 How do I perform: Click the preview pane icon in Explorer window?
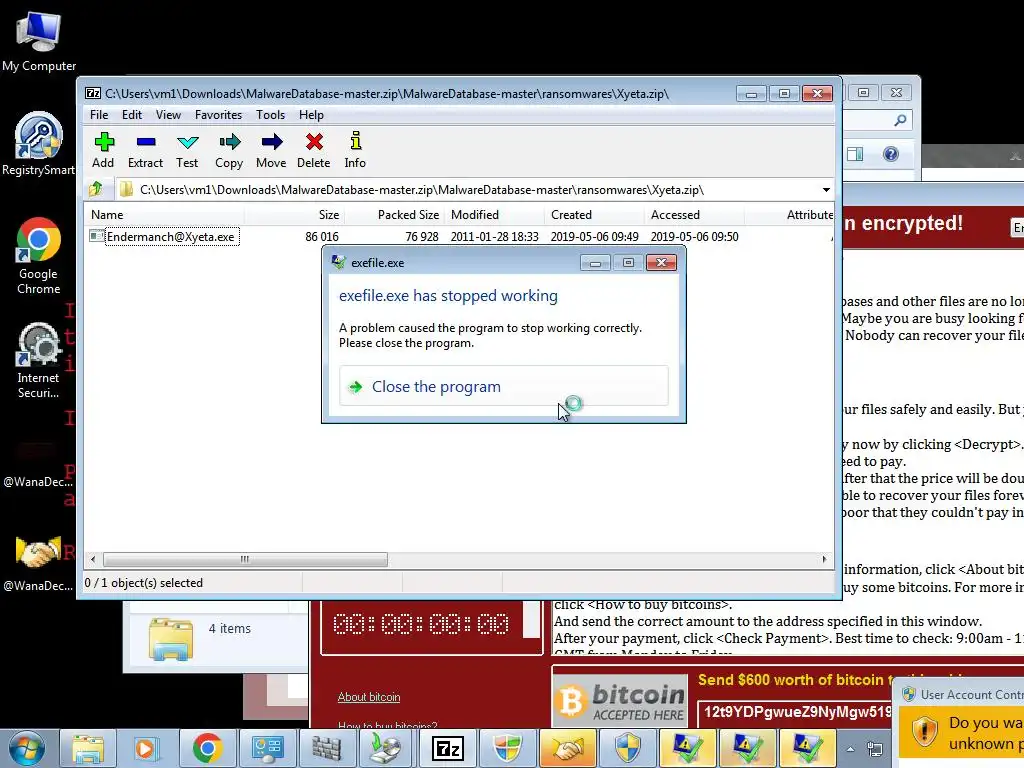[855, 154]
